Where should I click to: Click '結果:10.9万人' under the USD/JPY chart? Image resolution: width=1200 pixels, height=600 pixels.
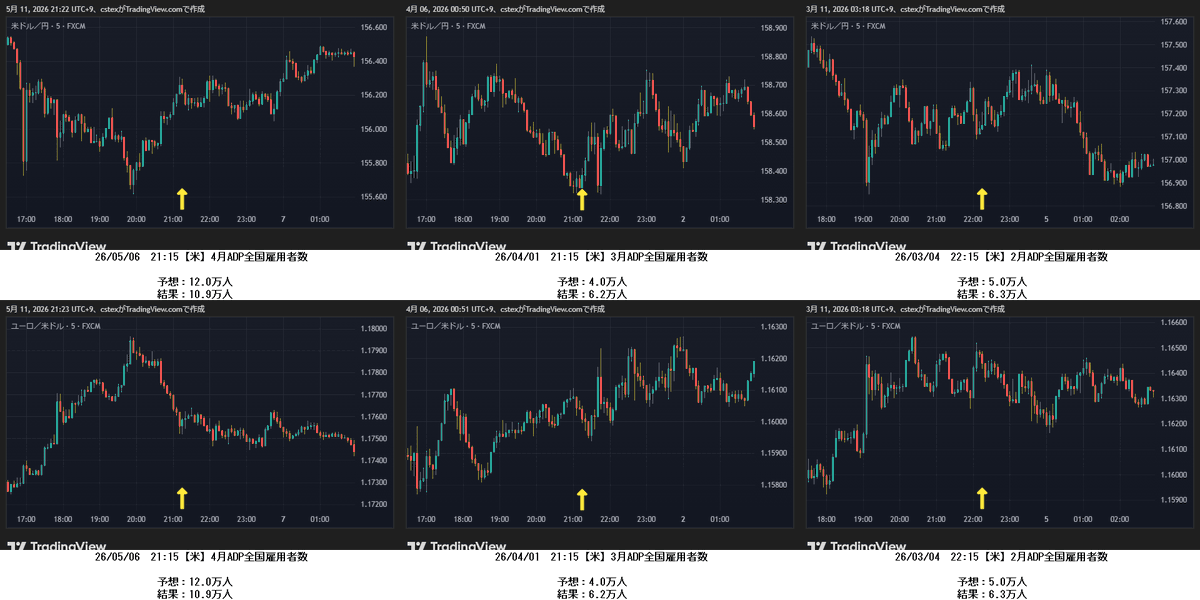[x=195, y=294]
